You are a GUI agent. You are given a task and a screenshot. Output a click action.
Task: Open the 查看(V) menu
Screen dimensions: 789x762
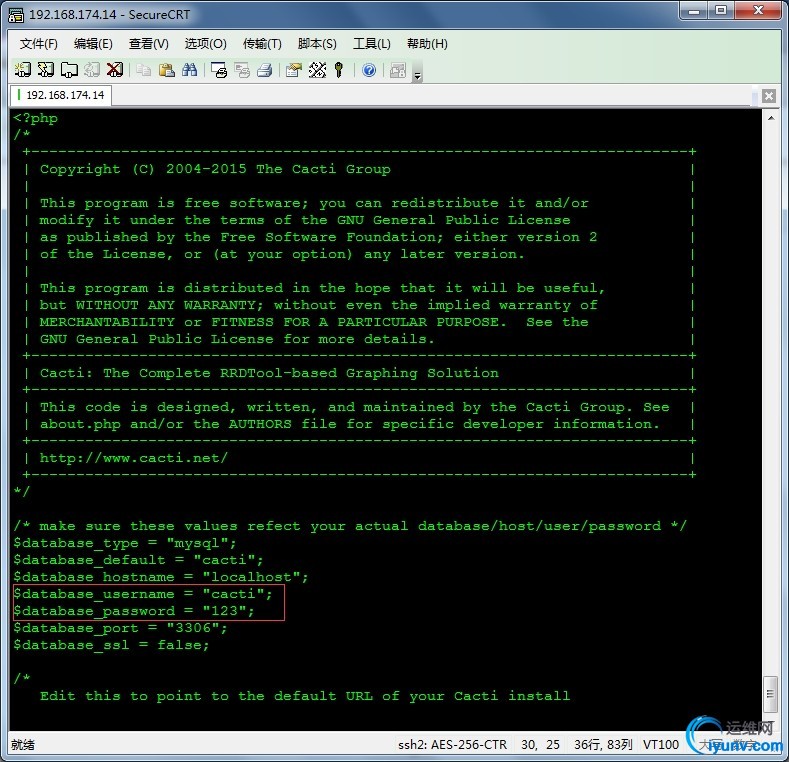[148, 44]
